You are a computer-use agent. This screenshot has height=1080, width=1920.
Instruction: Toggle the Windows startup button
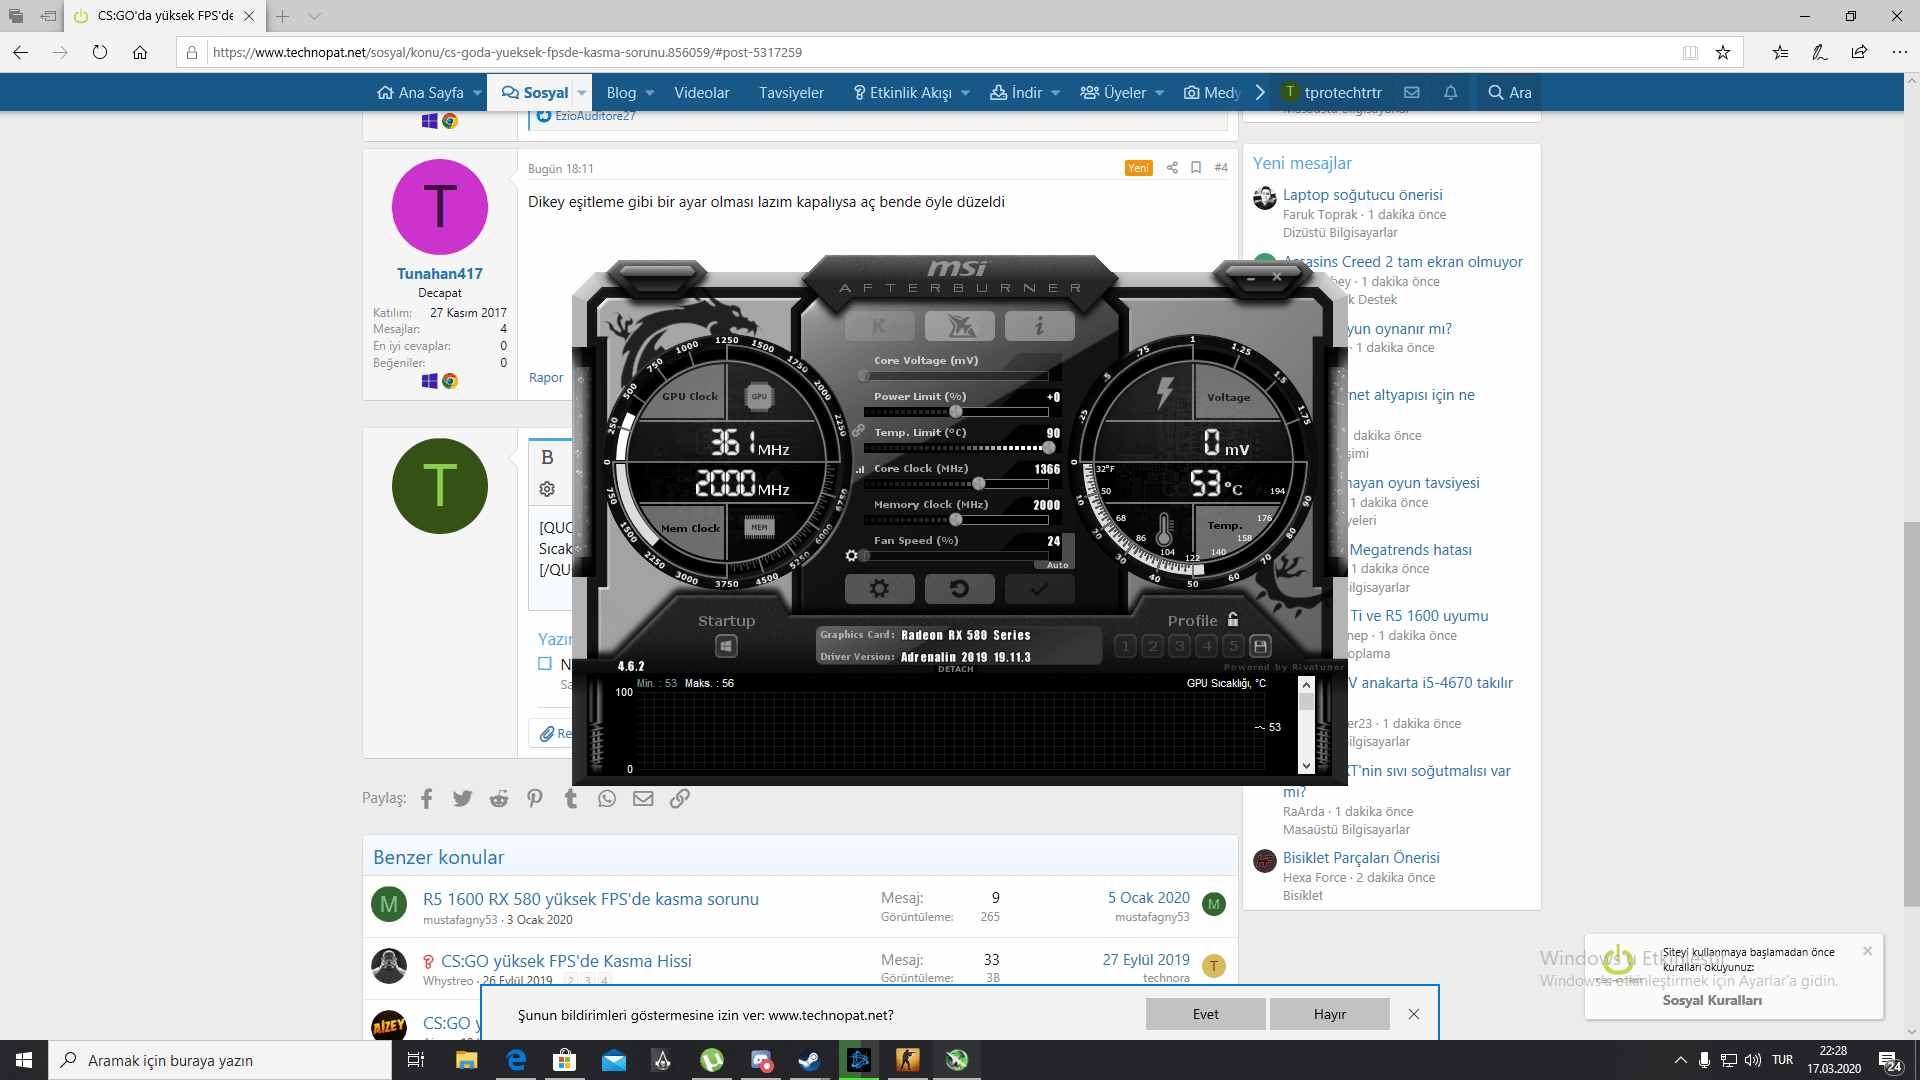726,646
